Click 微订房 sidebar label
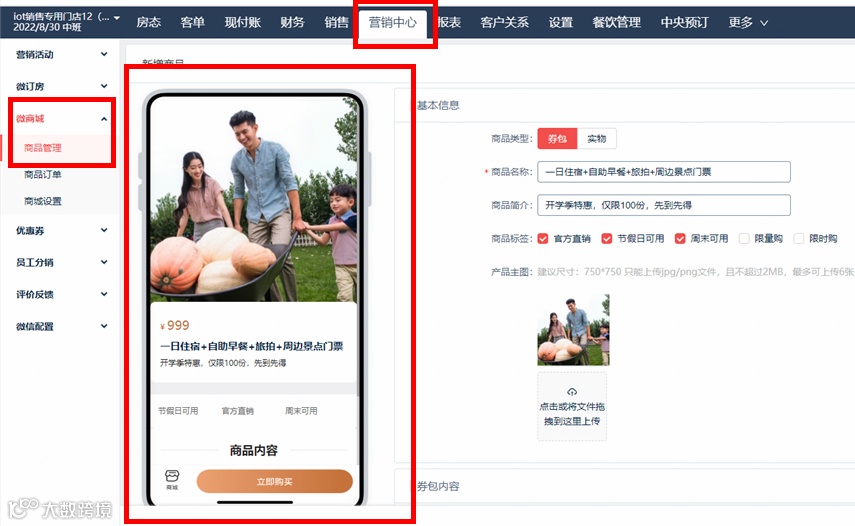Screen dimensions: 855x526 30,87
